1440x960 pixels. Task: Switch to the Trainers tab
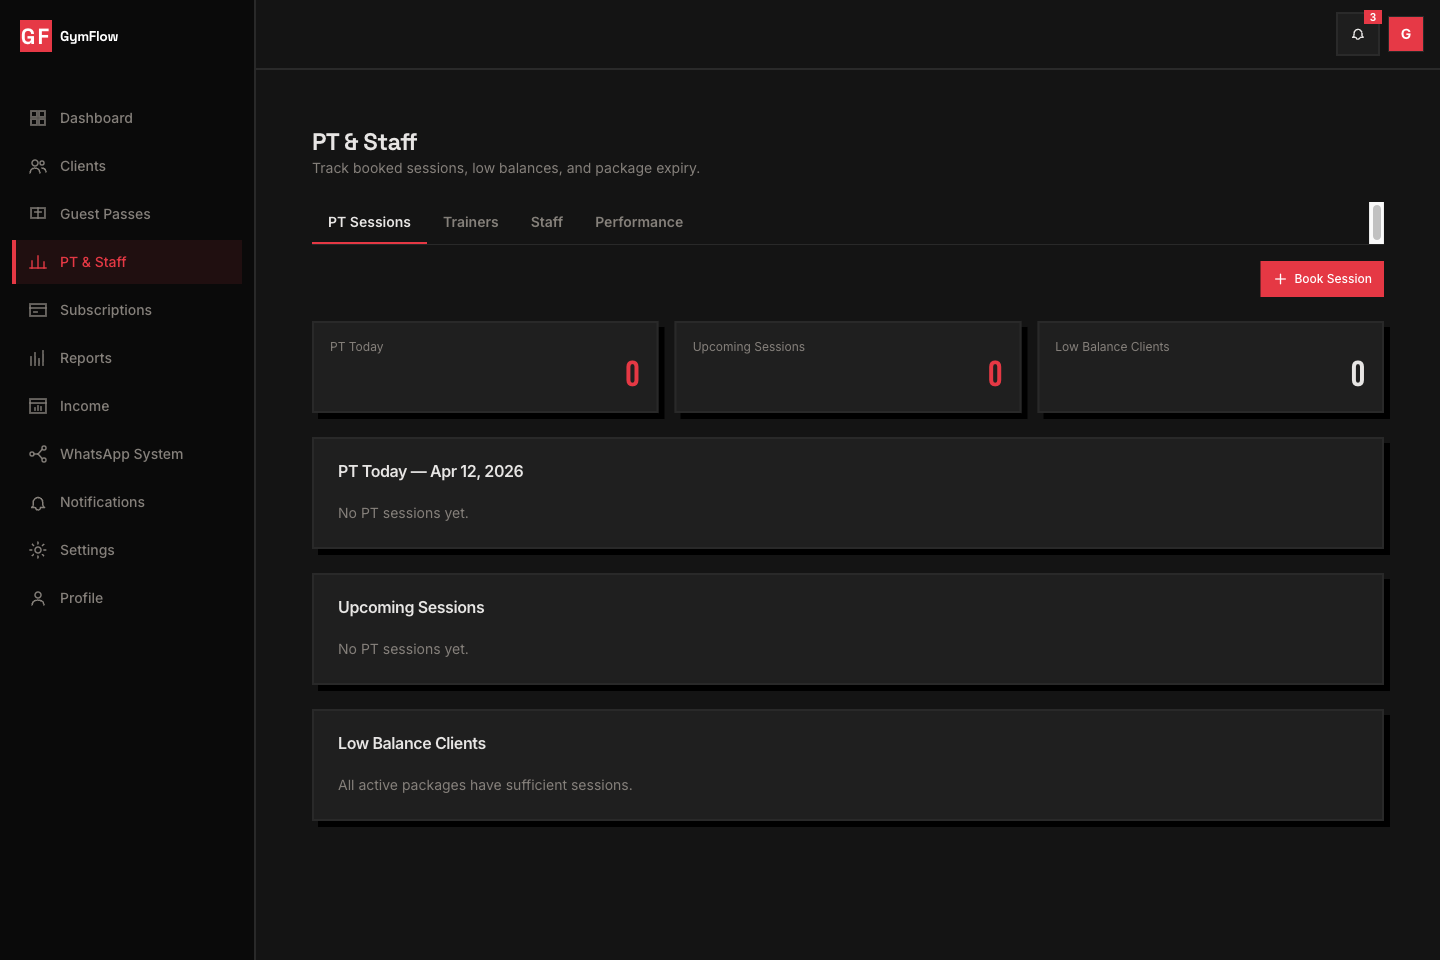(470, 222)
